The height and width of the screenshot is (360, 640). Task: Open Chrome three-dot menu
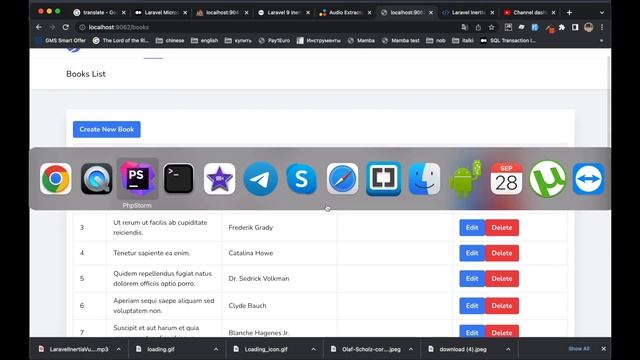[x=602, y=27]
